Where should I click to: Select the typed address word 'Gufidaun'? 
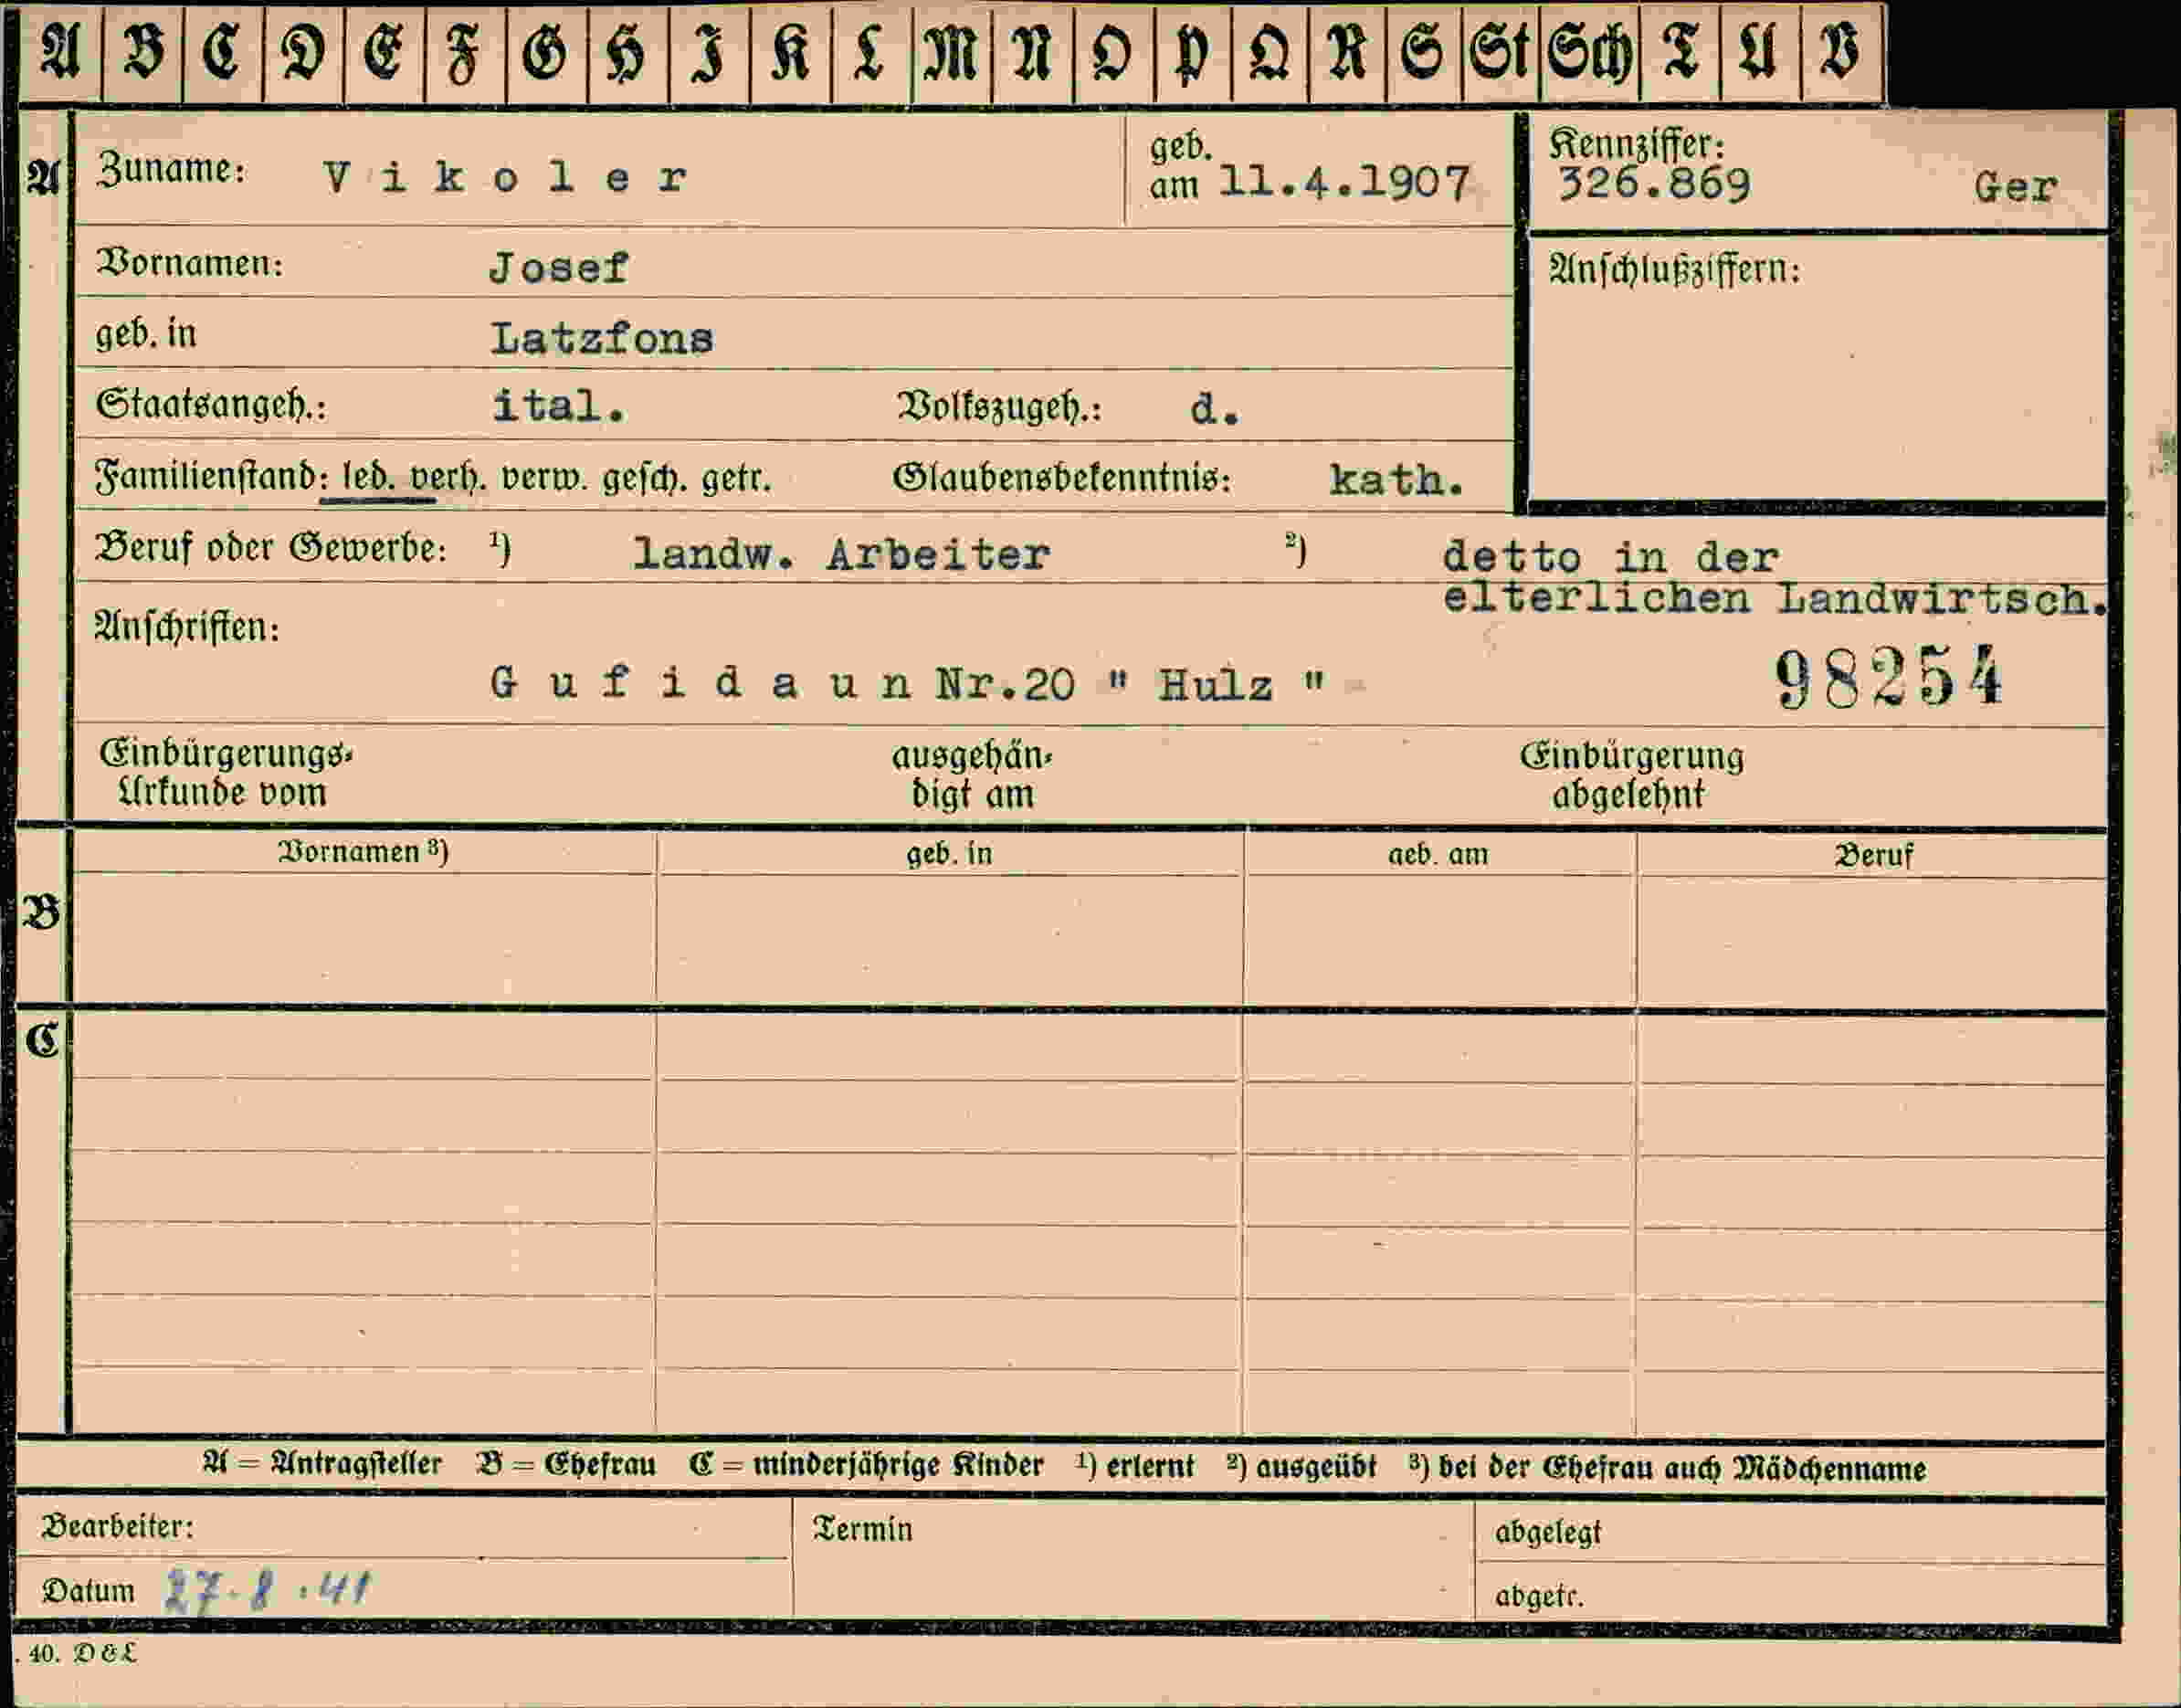700,683
